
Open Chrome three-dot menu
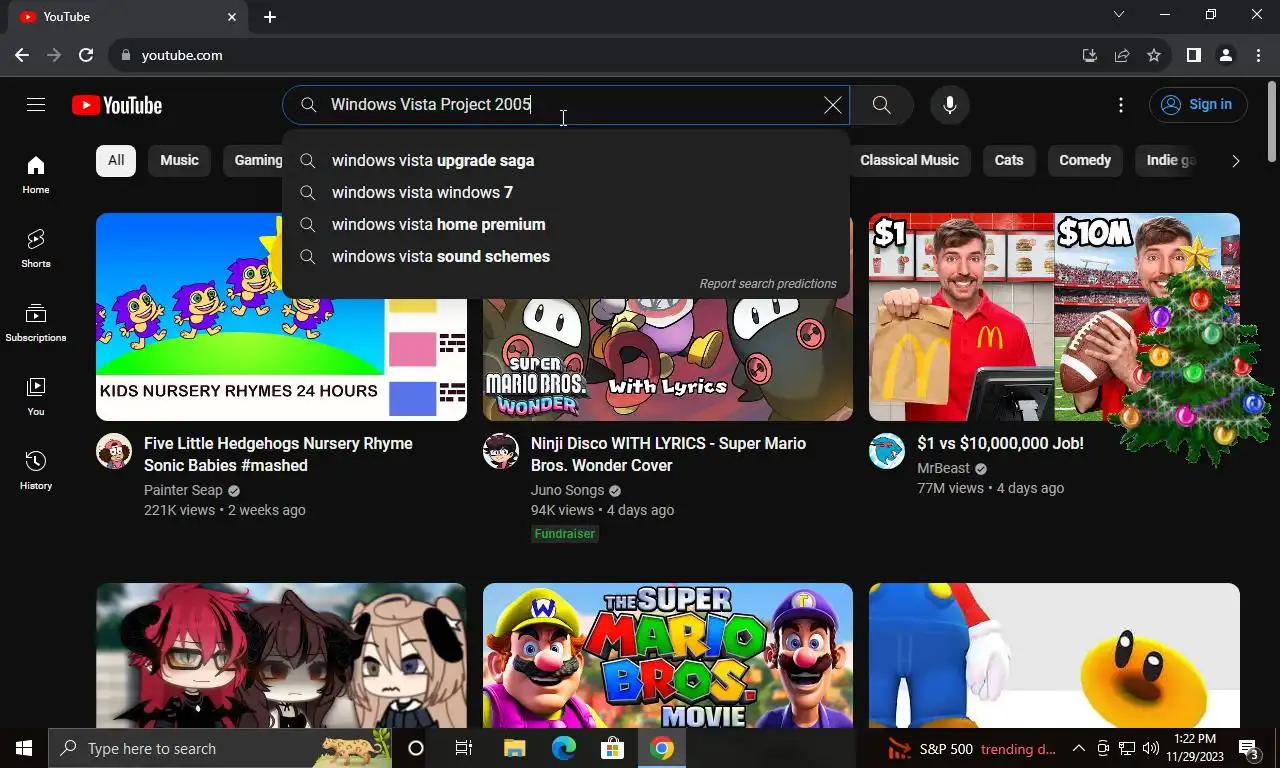click(x=1257, y=55)
